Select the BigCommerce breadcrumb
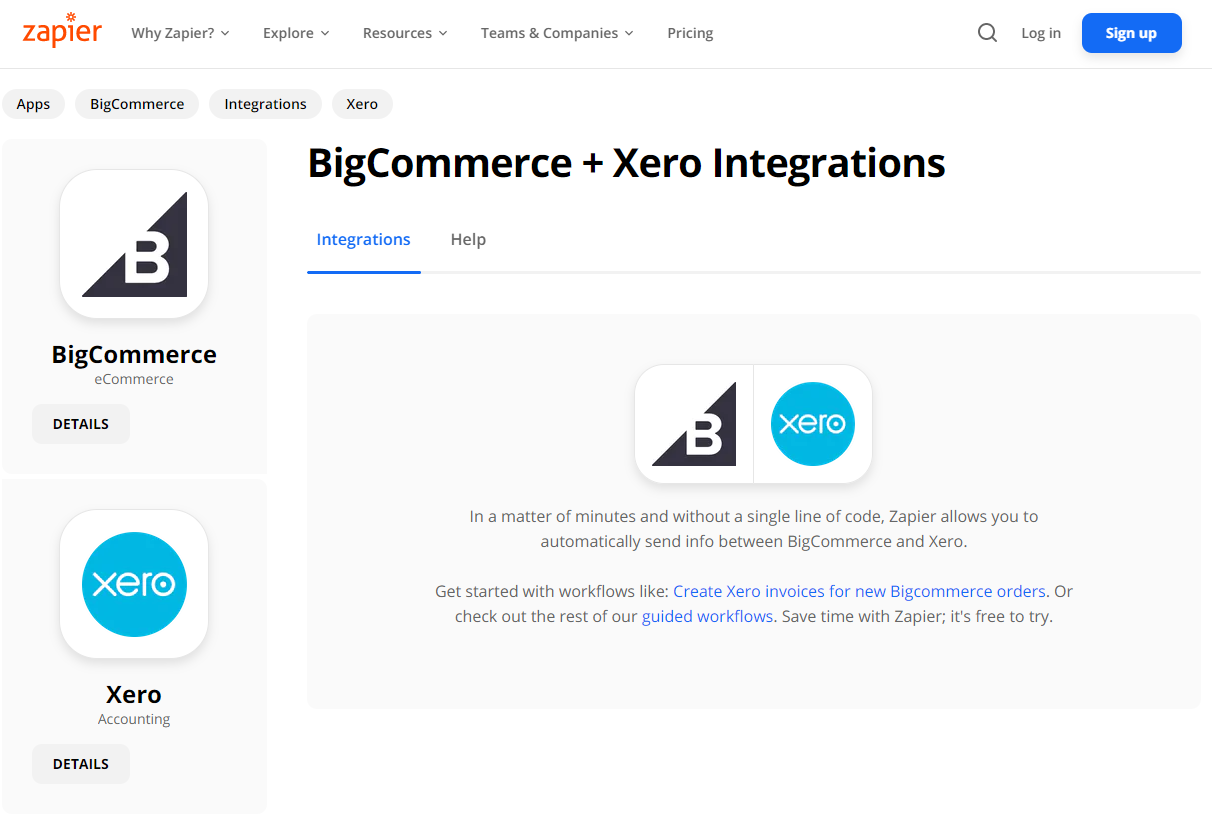The height and width of the screenshot is (822, 1212). (x=137, y=104)
